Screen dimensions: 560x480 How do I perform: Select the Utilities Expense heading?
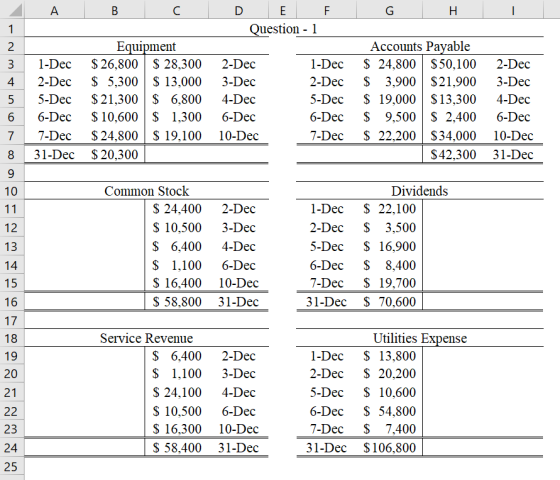tap(420, 338)
